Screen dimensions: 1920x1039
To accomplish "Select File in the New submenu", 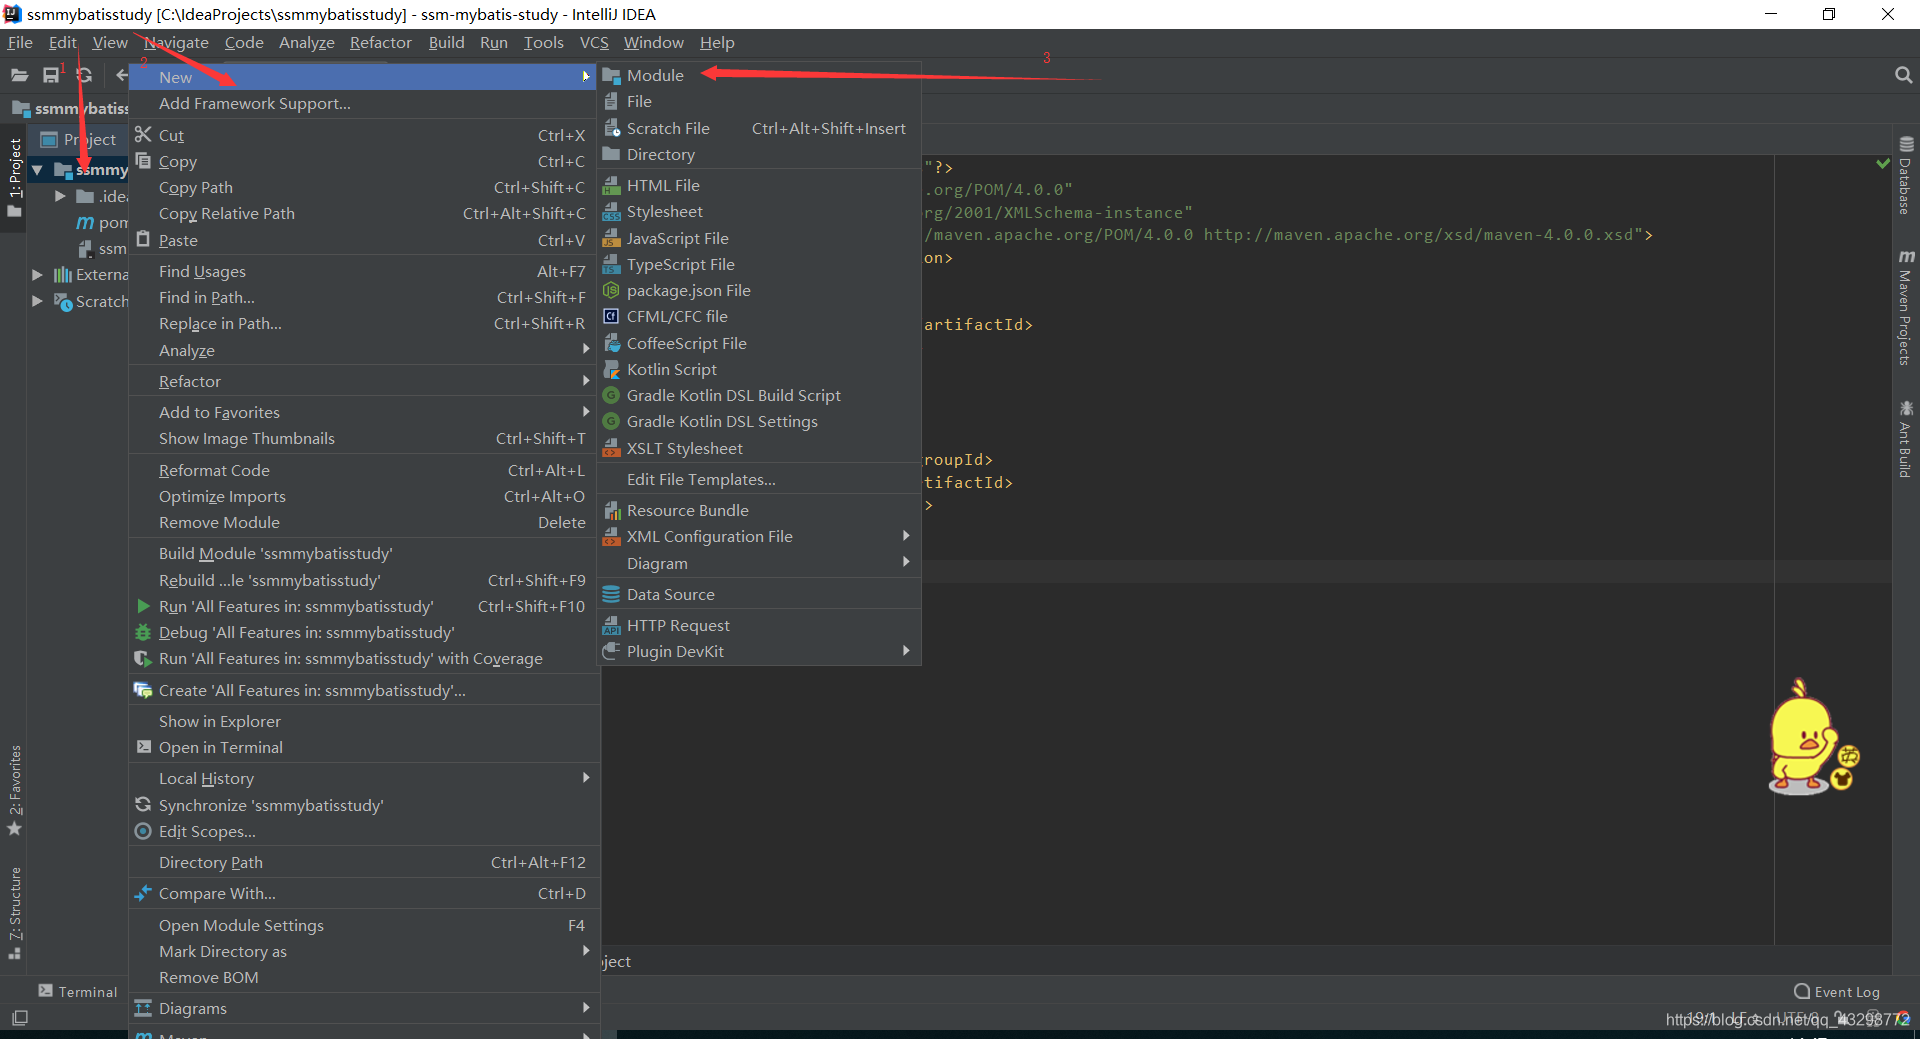I will (759, 102).
